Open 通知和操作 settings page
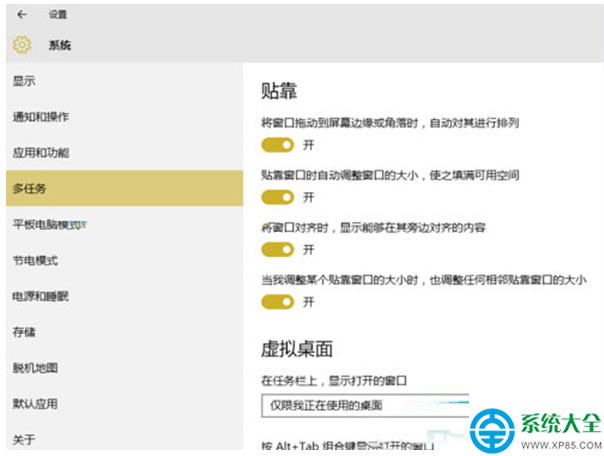Viewport: 604px width, 456px height. pyautogui.click(x=40, y=117)
